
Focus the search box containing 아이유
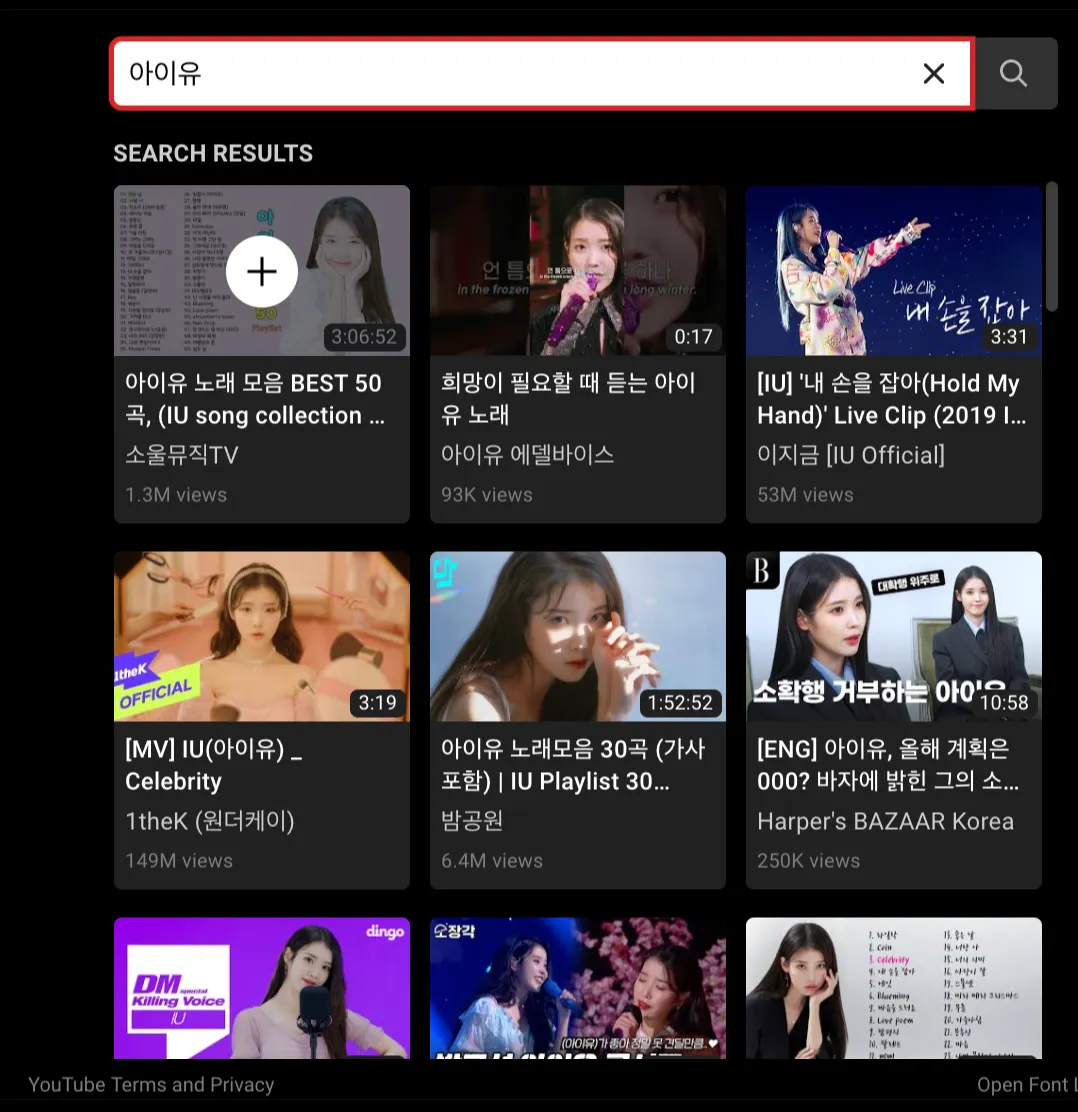point(543,73)
